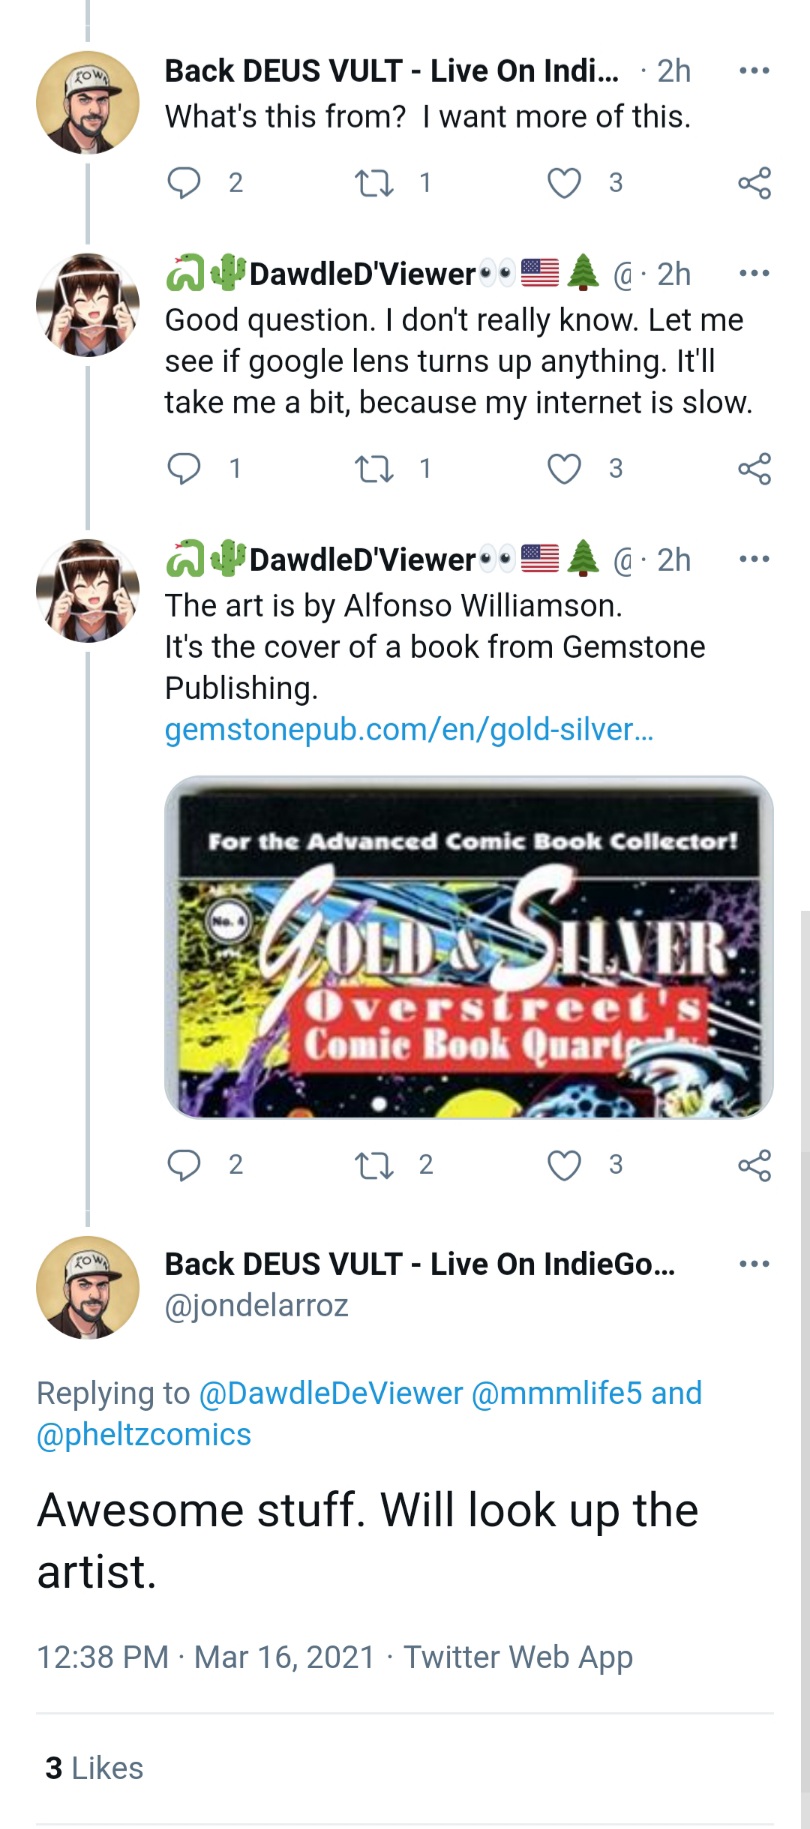Share the google lens tweet
This screenshot has height=1829, width=810.
point(754,468)
